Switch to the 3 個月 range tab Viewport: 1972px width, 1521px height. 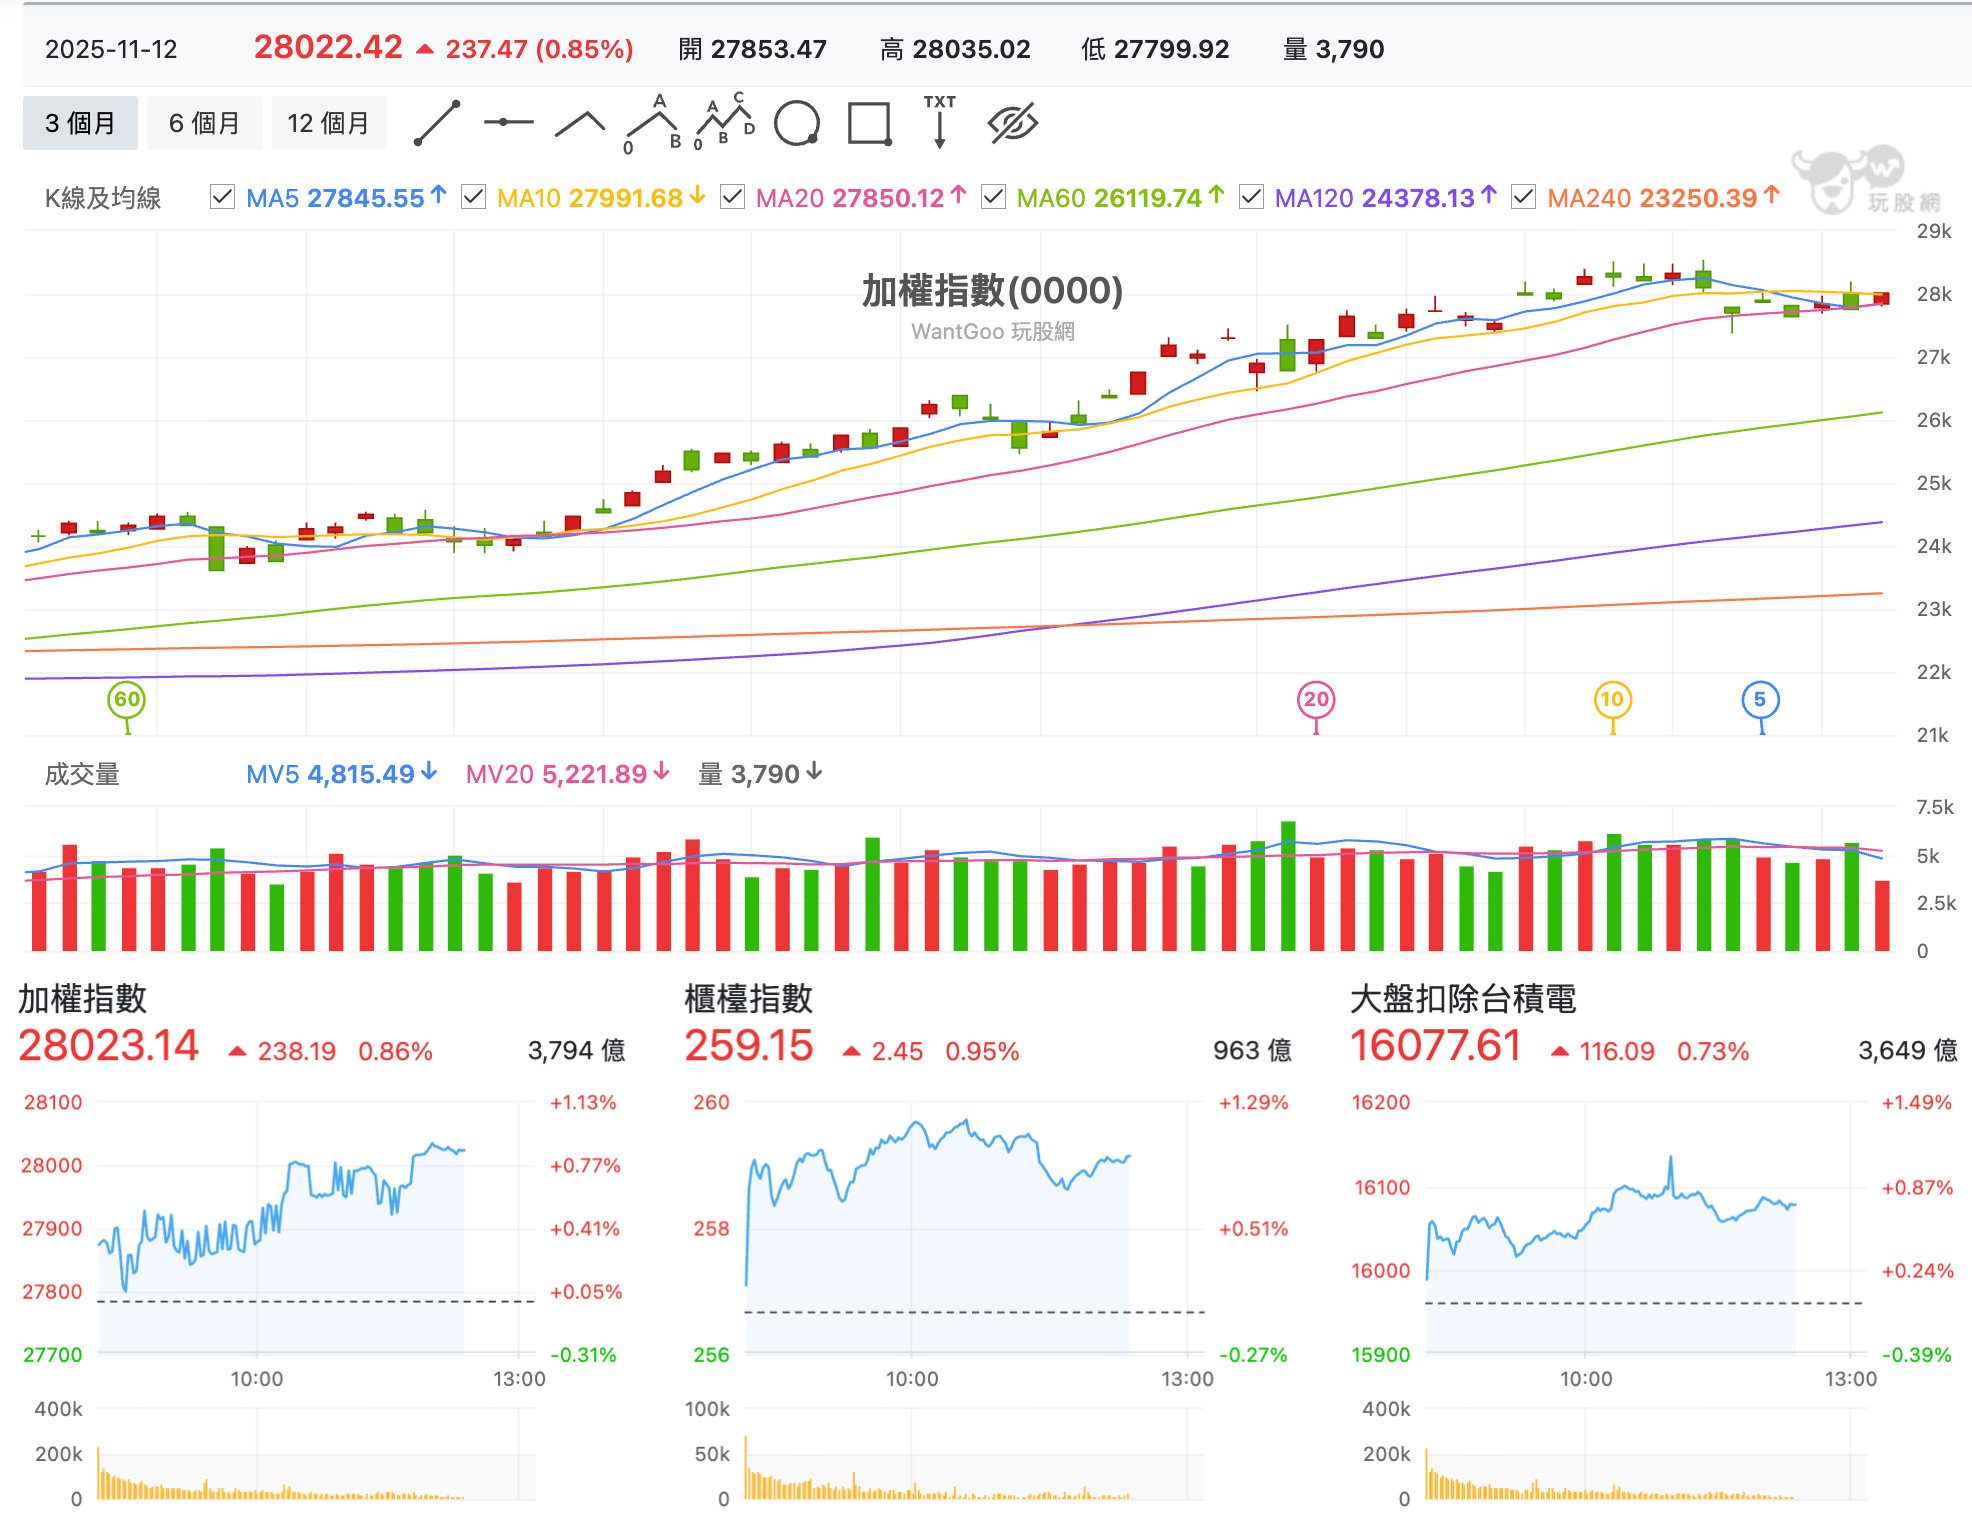80,123
